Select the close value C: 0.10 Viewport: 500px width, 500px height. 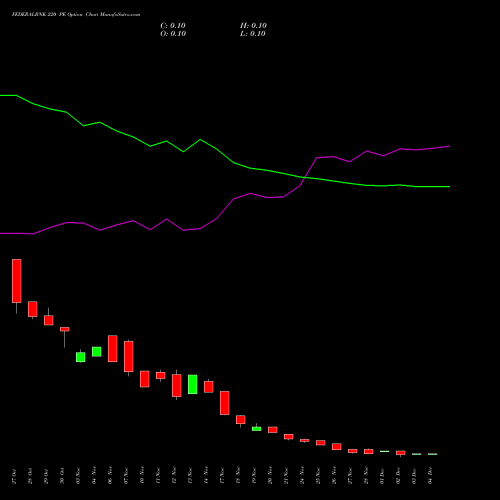pyautogui.click(x=173, y=26)
